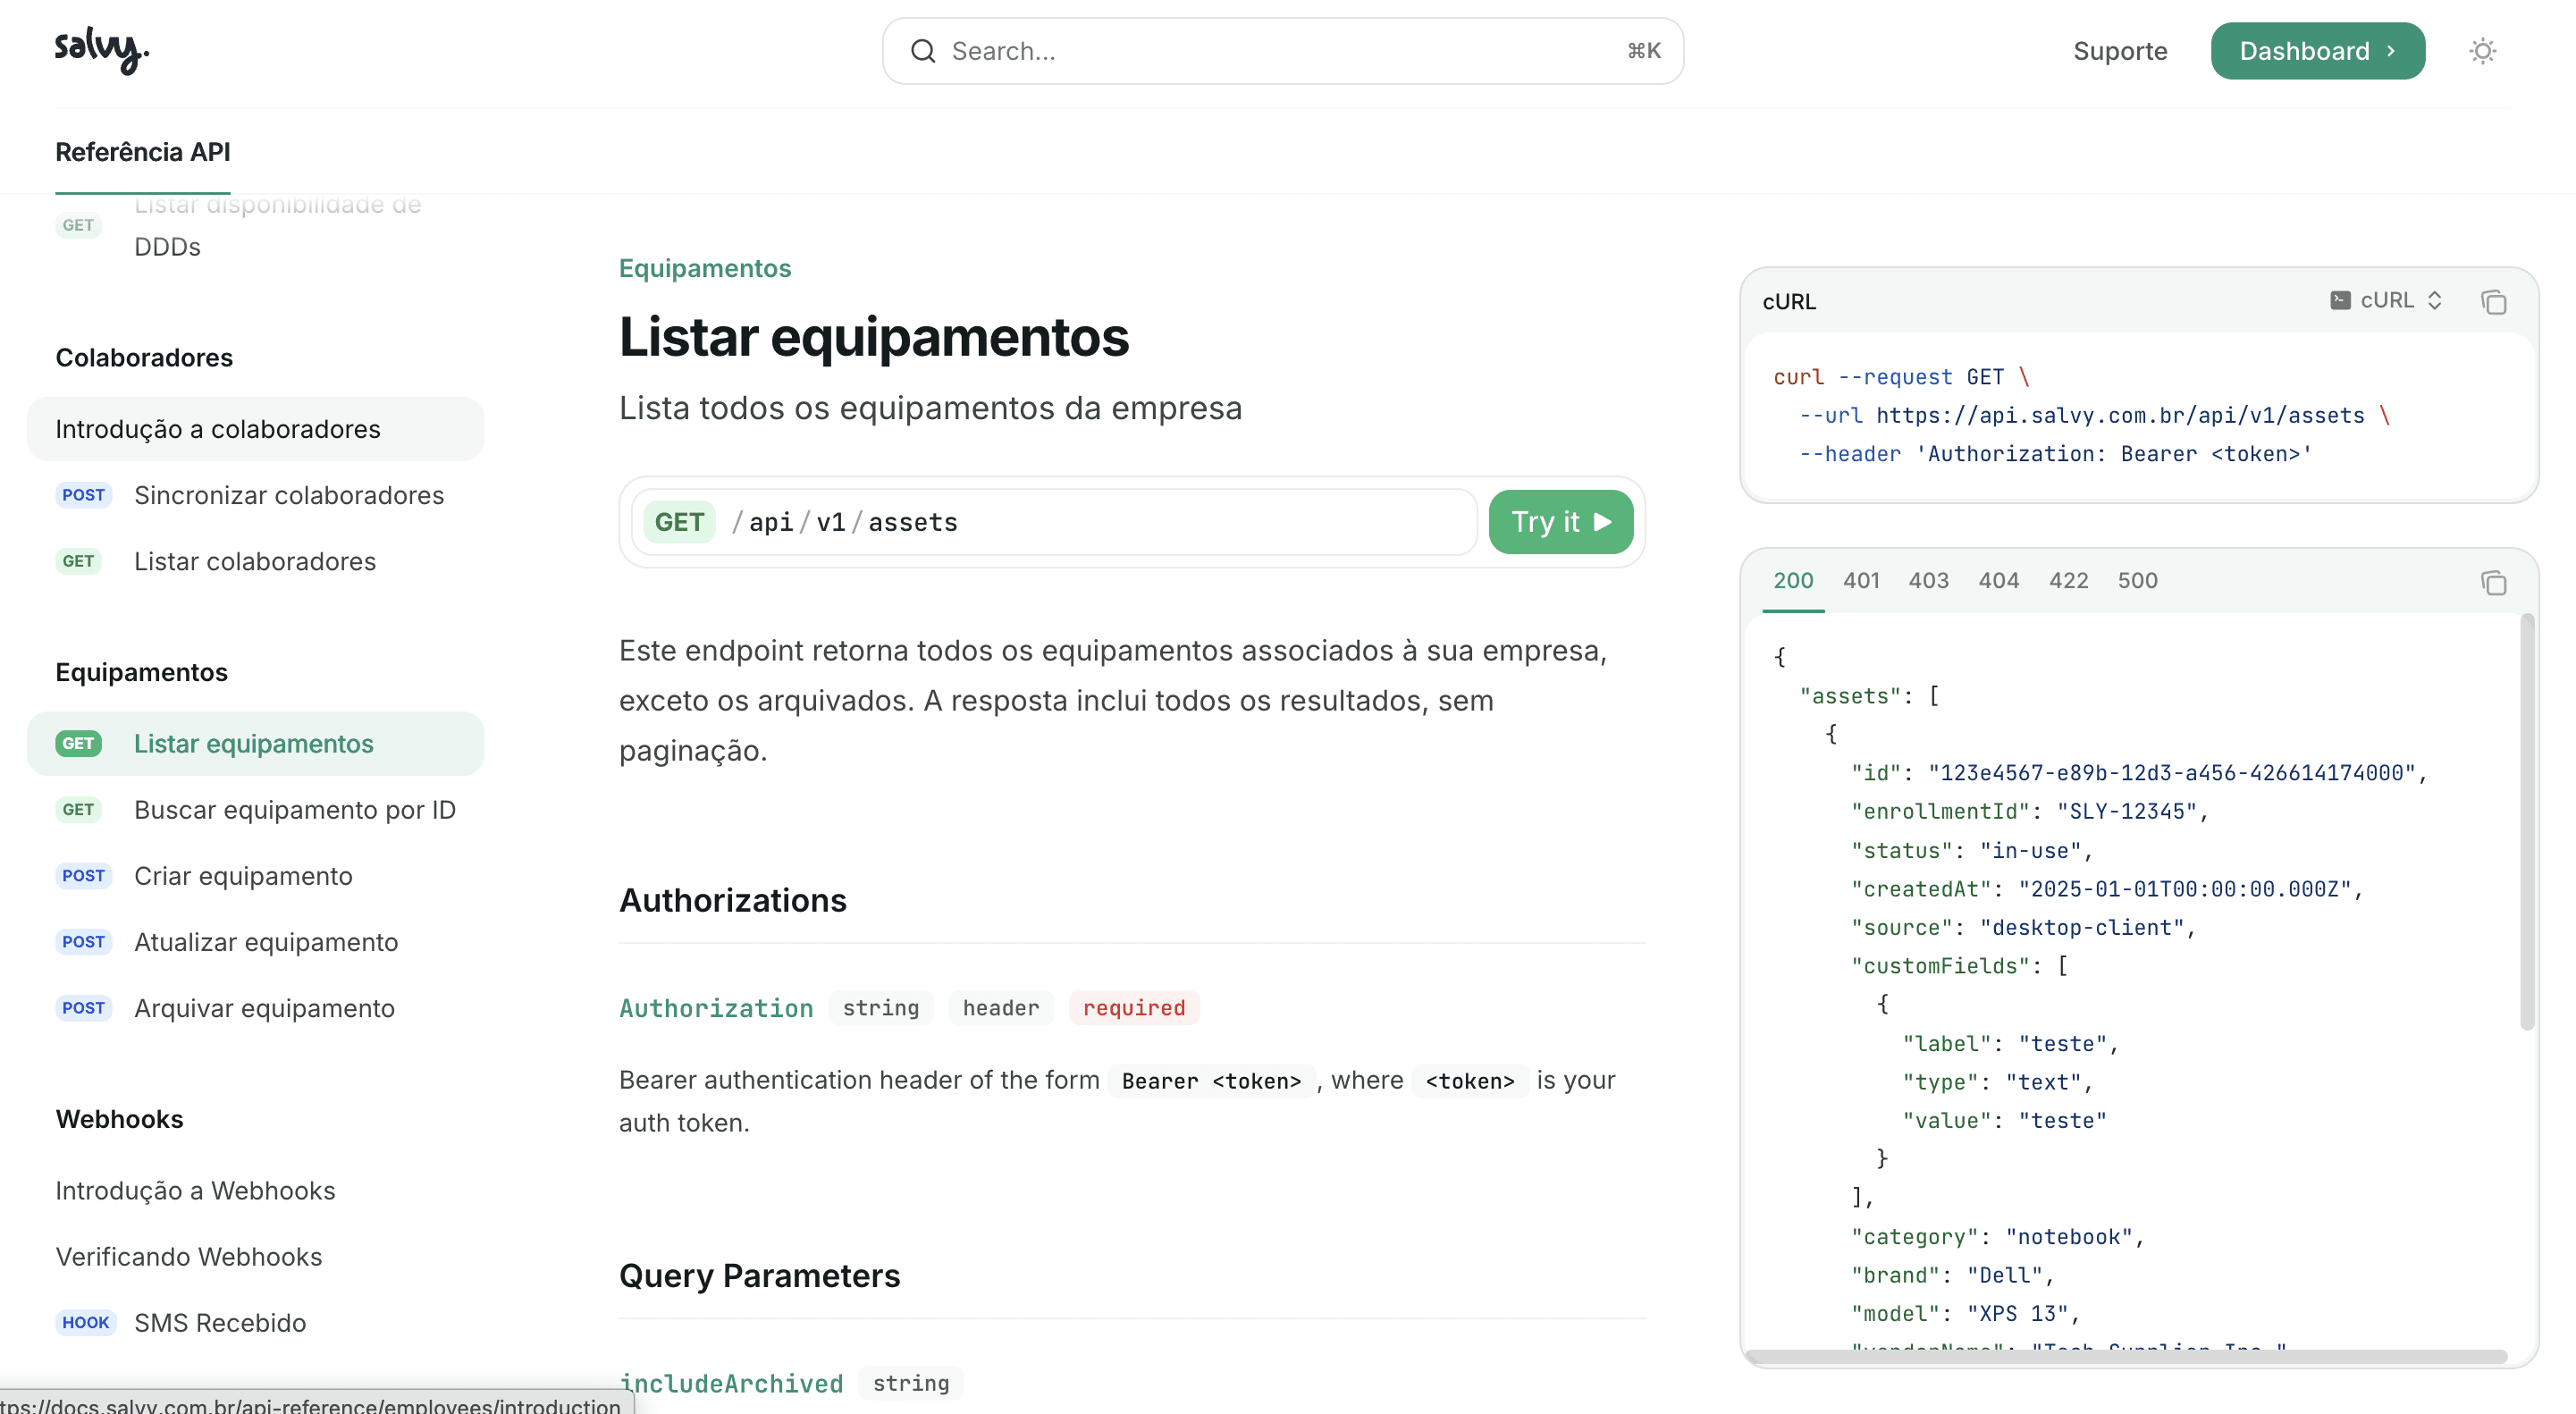Click the search magnifier icon
The image size is (2576, 1414).
point(922,51)
